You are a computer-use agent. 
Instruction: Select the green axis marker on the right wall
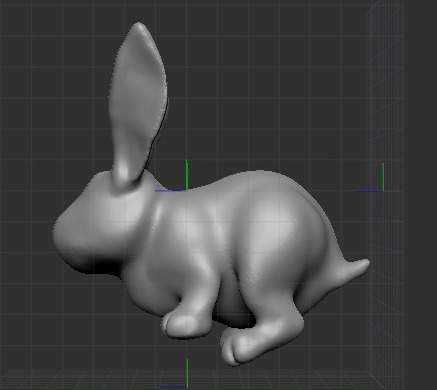pos(383,177)
